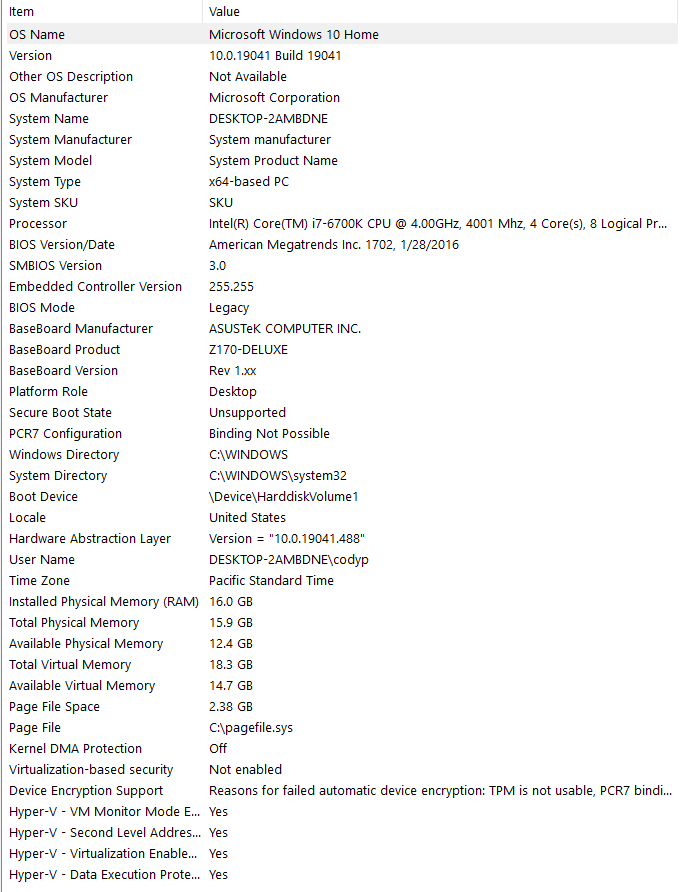Select the ASUSTeK COMPUTER INC. value
681x892 pixels.
285,329
